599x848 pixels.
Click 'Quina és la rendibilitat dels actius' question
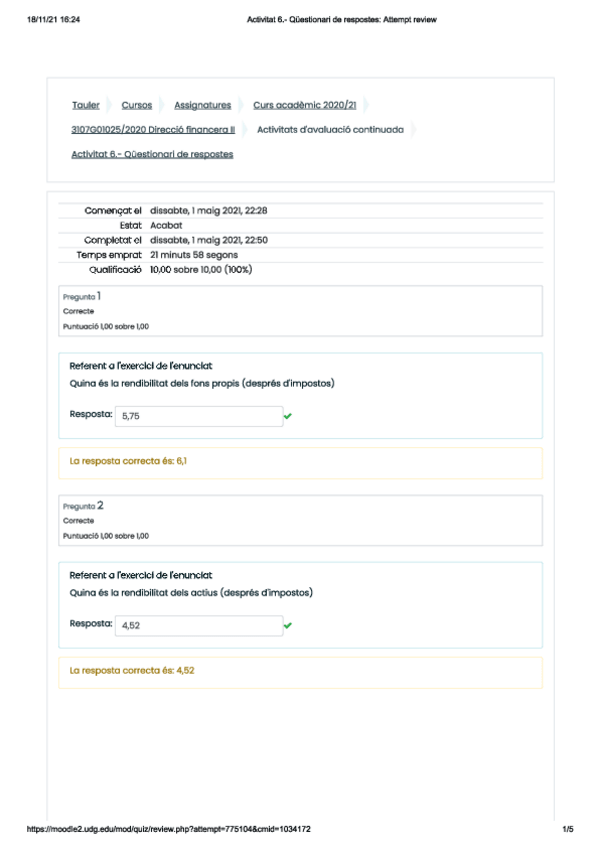click(191, 593)
